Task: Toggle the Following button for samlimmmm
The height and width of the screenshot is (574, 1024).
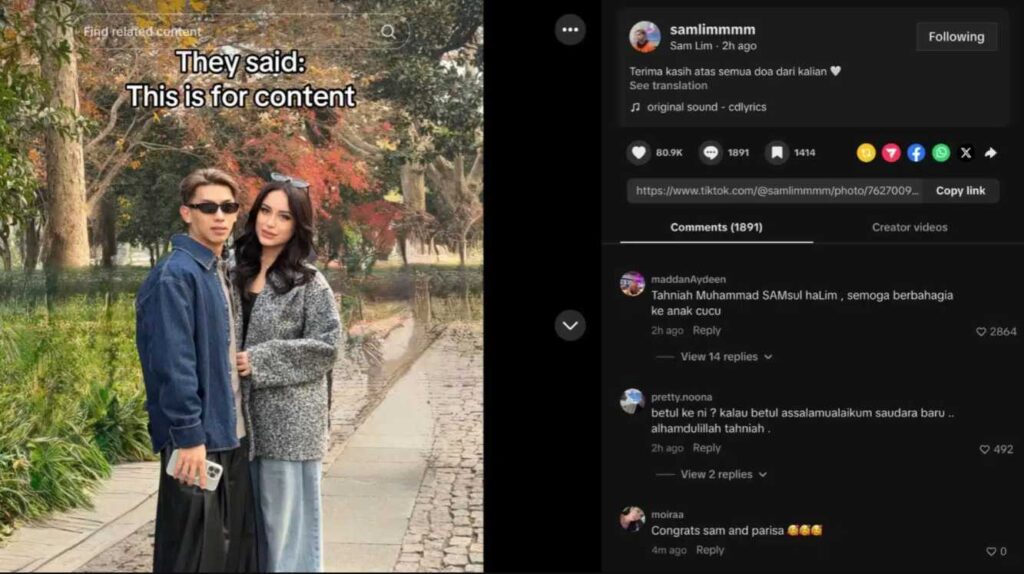Action: 956,37
